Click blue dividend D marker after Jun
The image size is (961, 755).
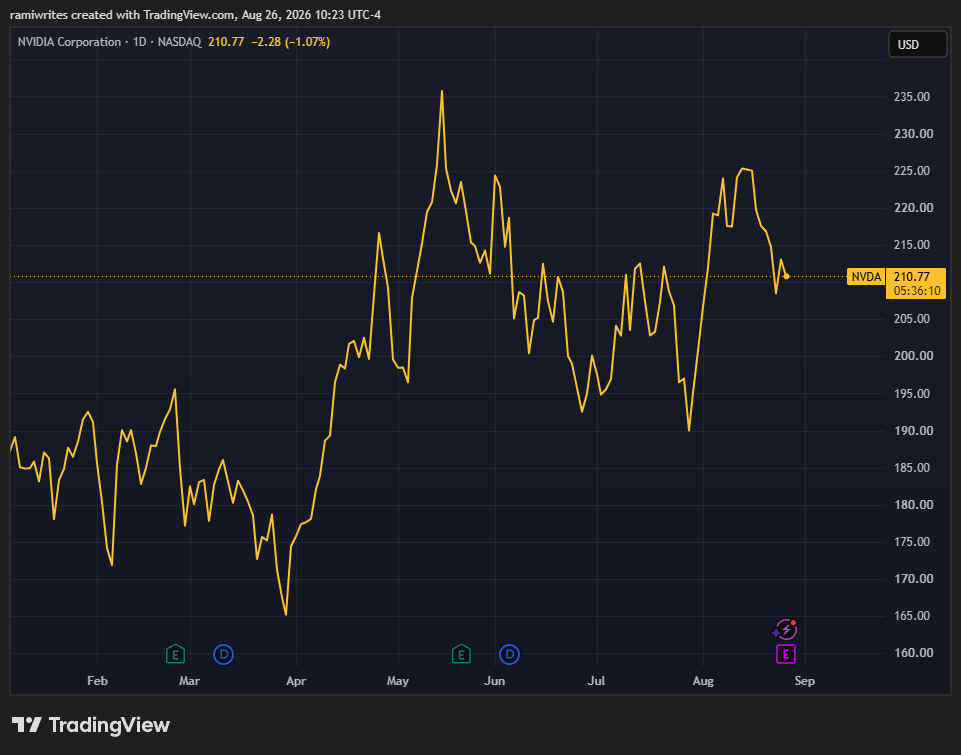tap(509, 654)
